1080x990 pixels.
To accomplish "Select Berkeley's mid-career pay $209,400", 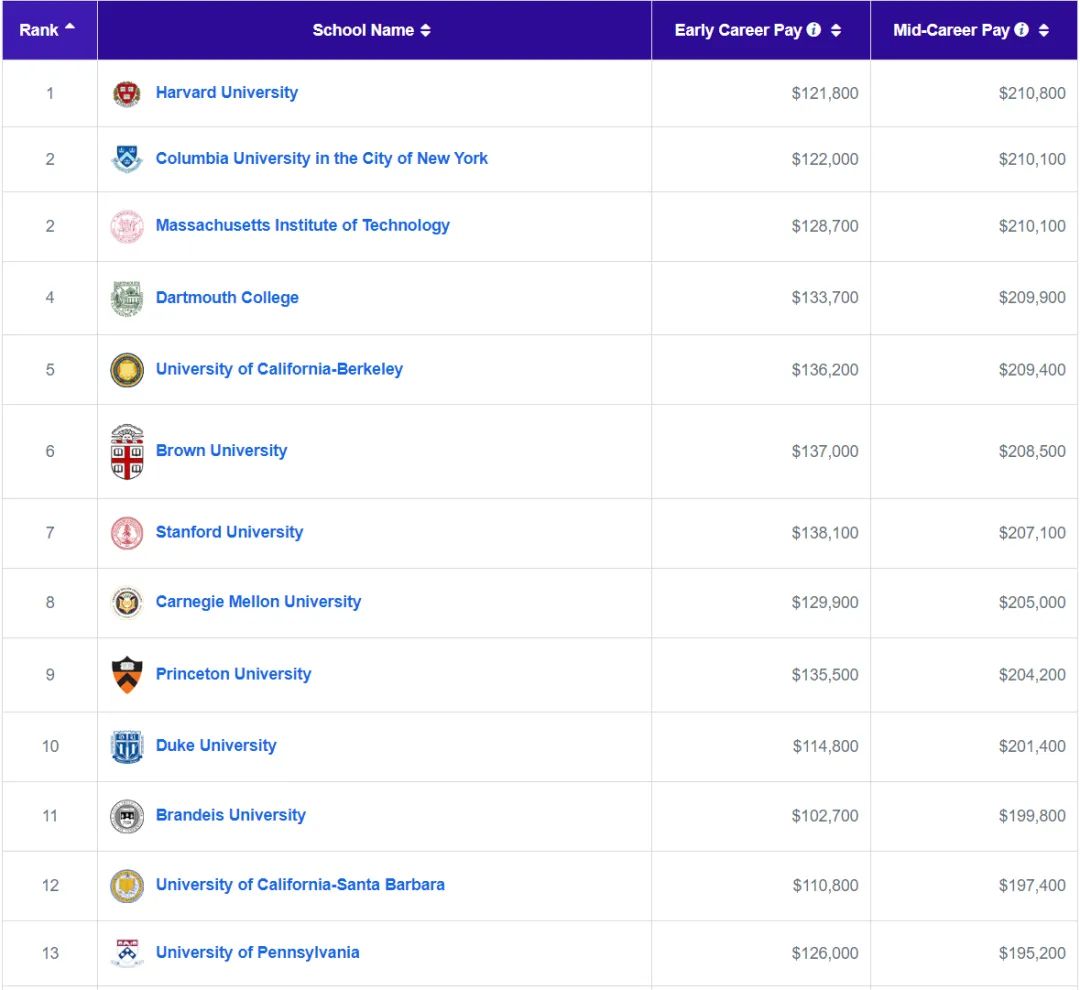I will pos(1032,370).
